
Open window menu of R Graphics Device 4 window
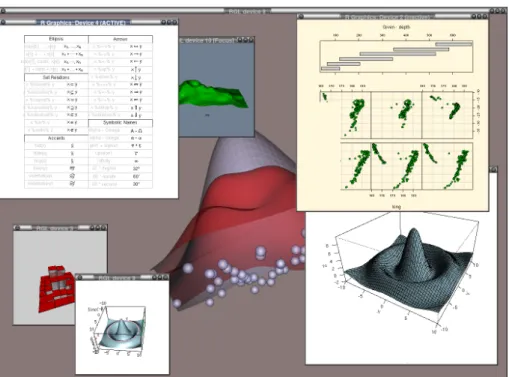coord(3,22)
